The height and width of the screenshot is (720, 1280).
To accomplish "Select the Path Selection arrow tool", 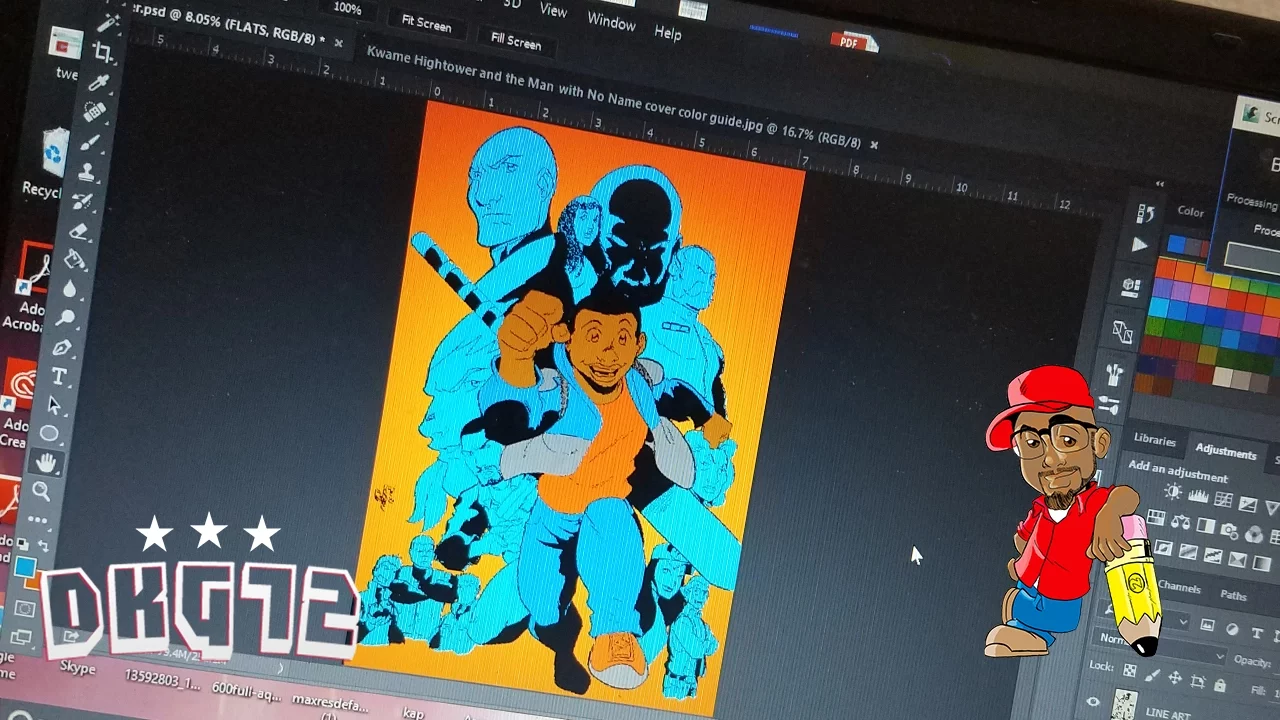I will (54, 405).
